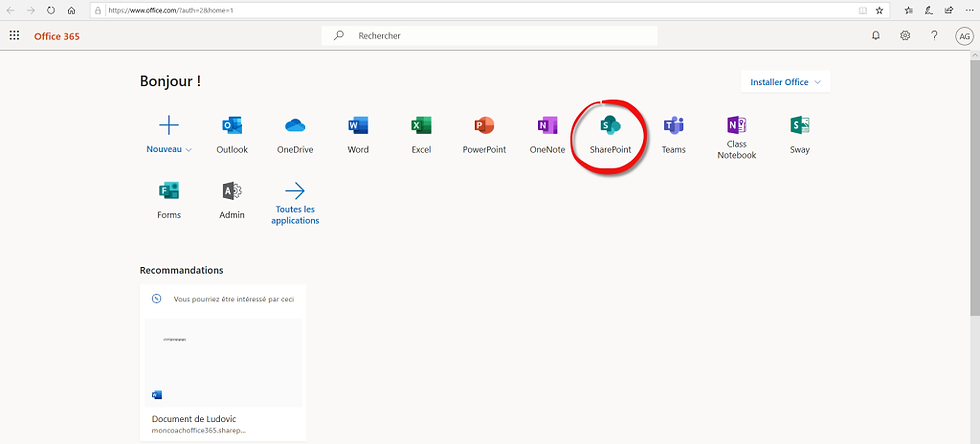Open the PowerPoint app
The width and height of the screenshot is (980, 444).
[x=484, y=134]
